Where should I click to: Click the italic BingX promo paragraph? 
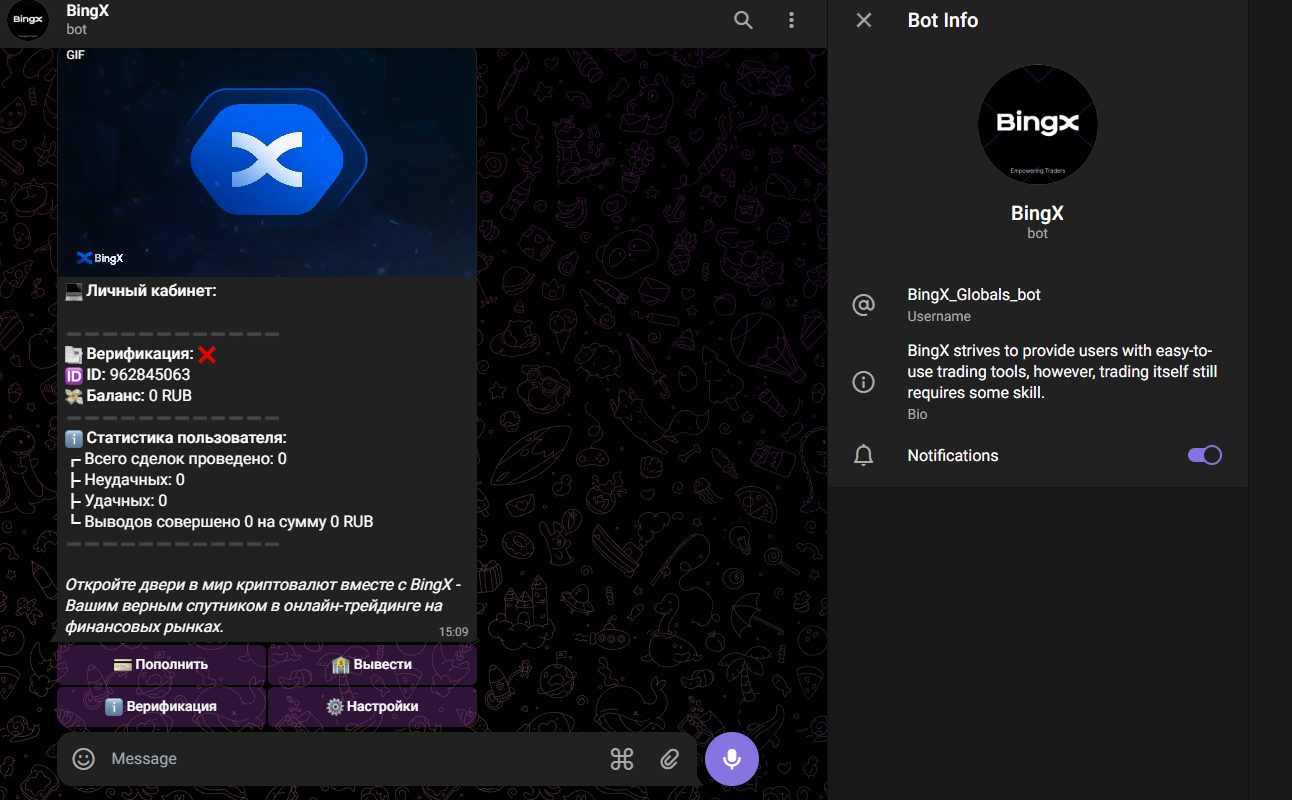[262, 606]
